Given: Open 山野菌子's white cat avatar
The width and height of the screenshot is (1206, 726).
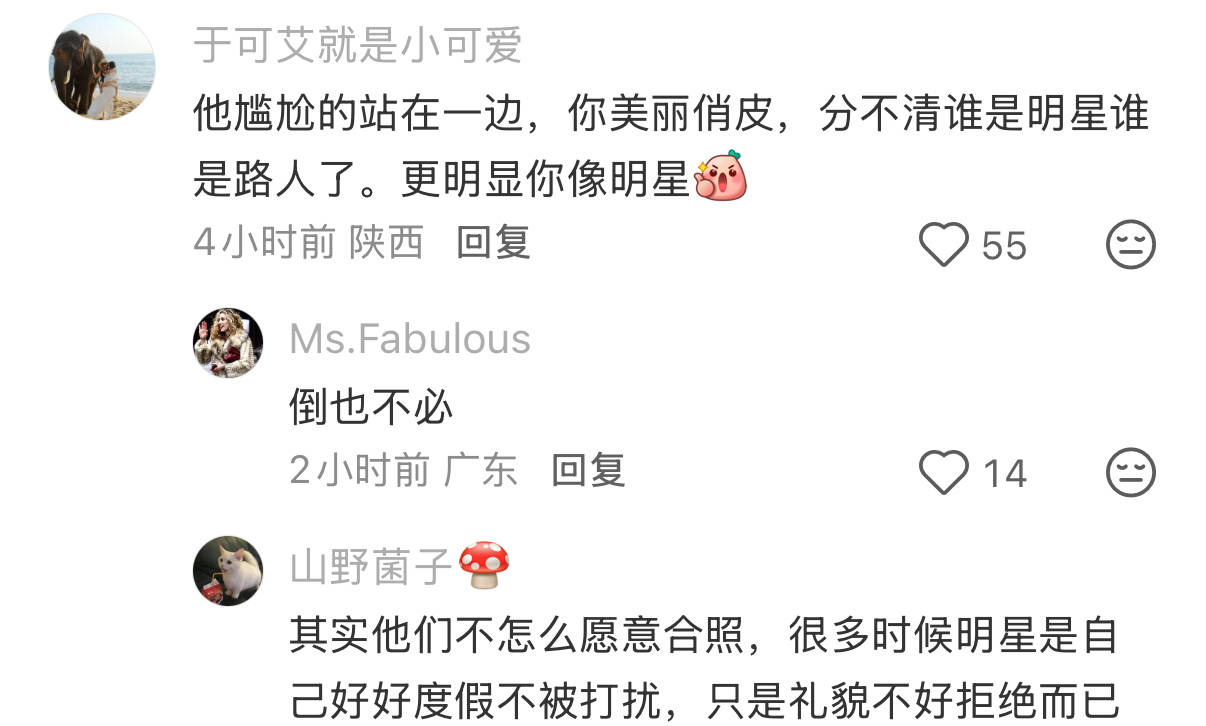Looking at the screenshot, I should tap(228, 570).
